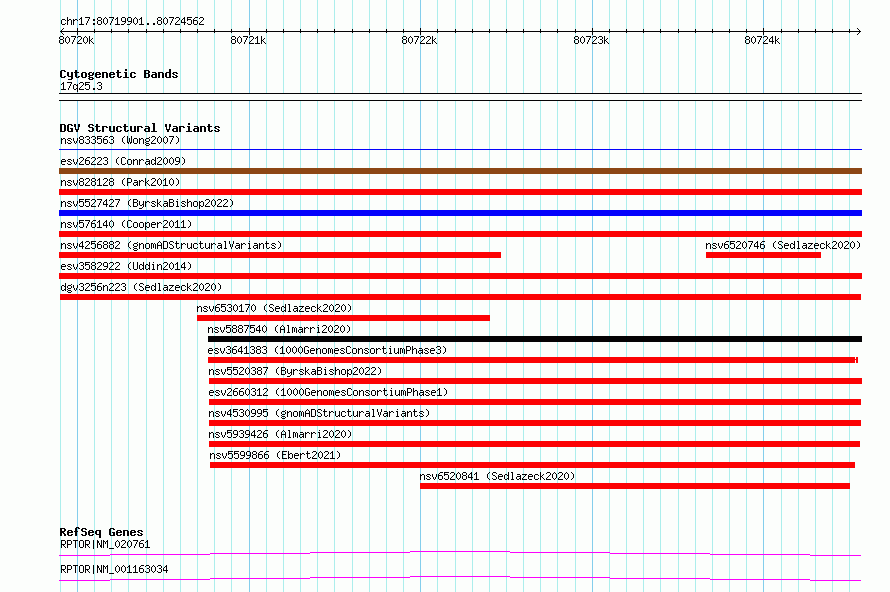This screenshot has width=890, height=592.
Task: Click the red esv2660312 variant bar
Action: [x=535, y=402]
